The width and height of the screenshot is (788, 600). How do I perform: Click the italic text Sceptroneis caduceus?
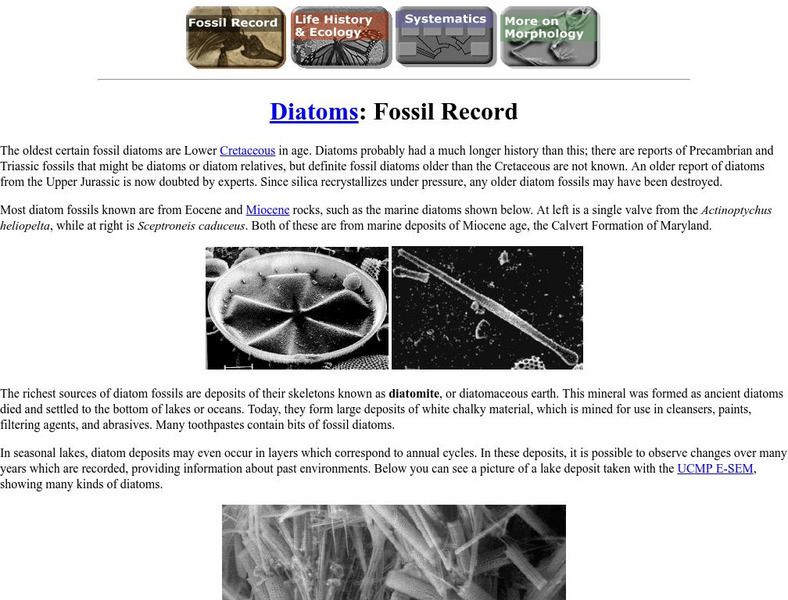pyautogui.click(x=191, y=226)
